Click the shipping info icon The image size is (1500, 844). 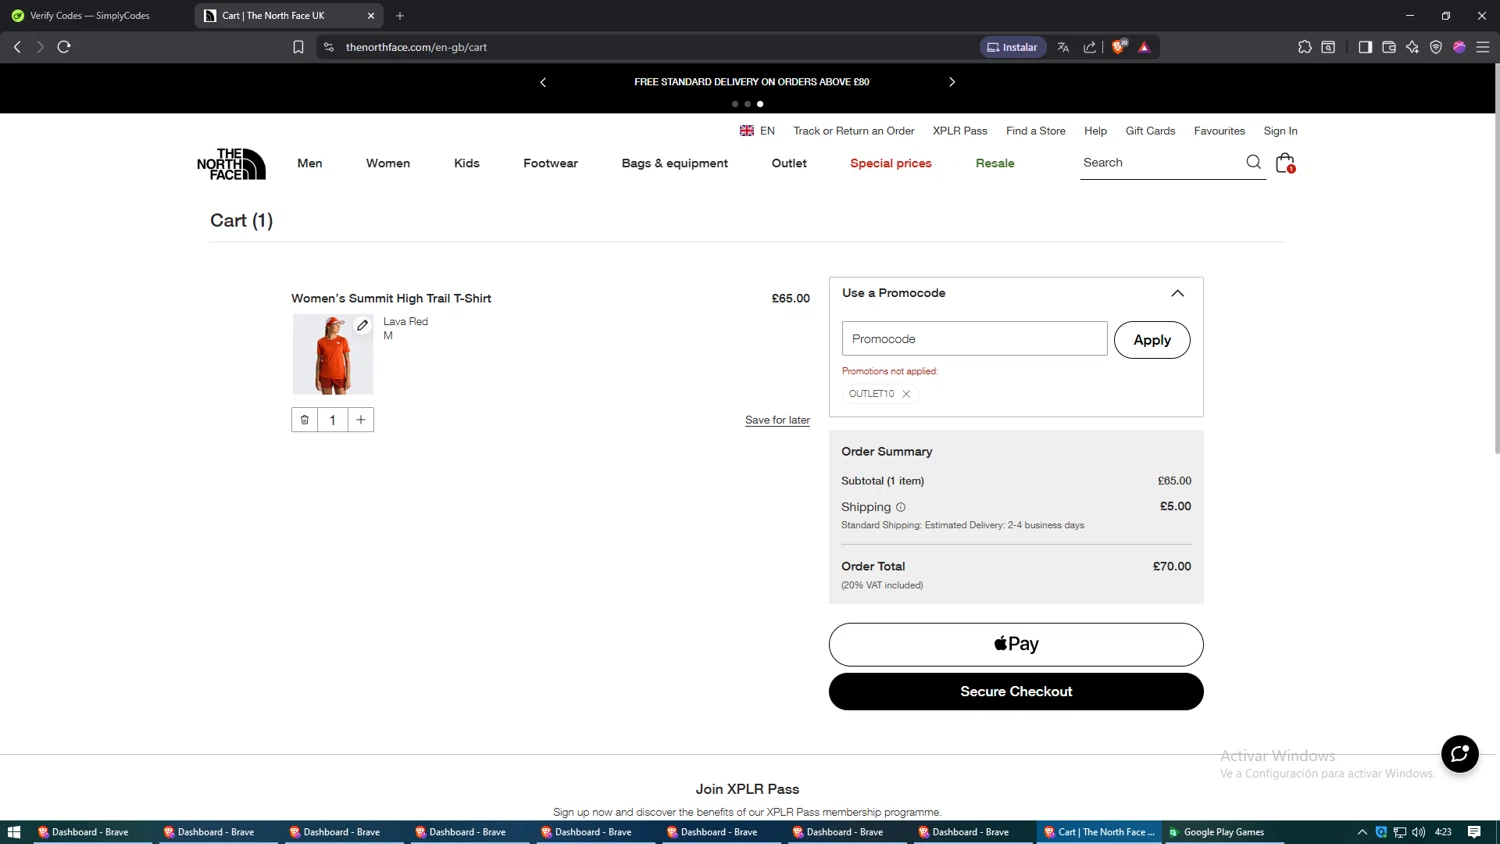pos(900,507)
